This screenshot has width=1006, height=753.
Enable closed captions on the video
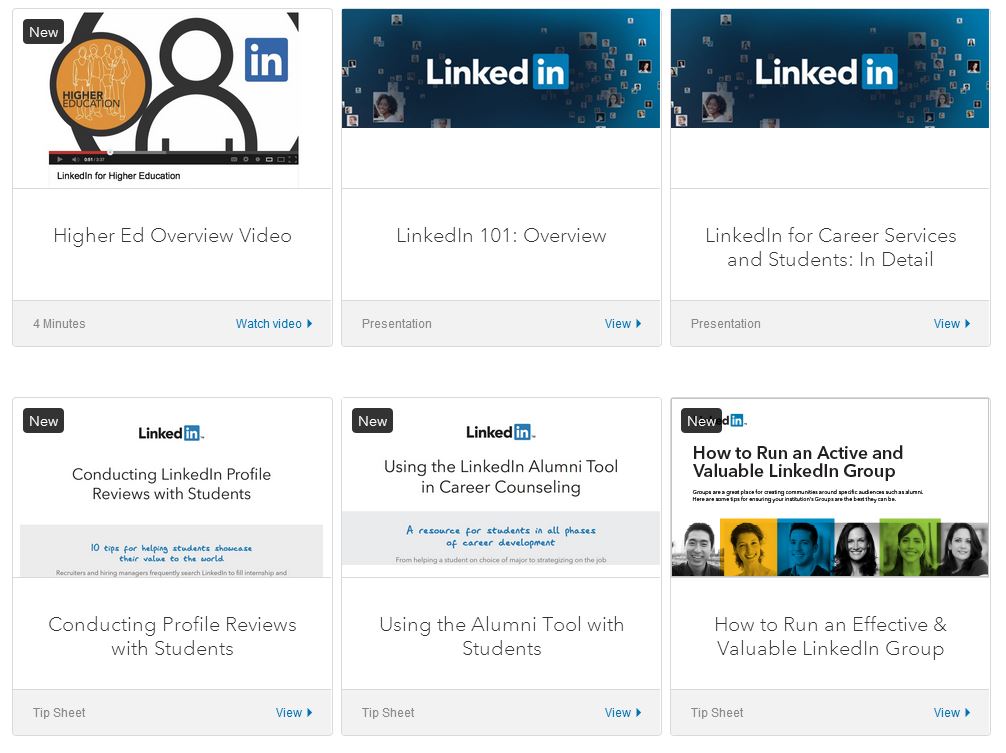(232, 159)
